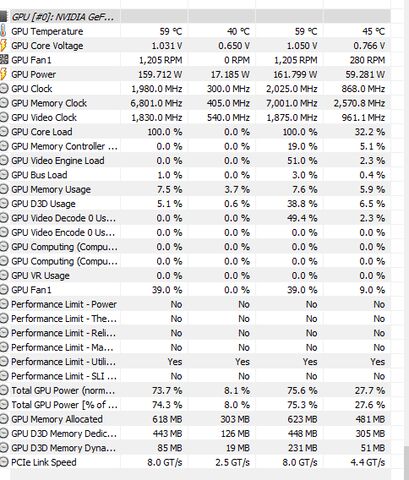Image resolution: width=409 pixels, height=480 pixels.
Task: Click the 161.799 W maximum GPU Power value
Action: (x=295, y=74)
